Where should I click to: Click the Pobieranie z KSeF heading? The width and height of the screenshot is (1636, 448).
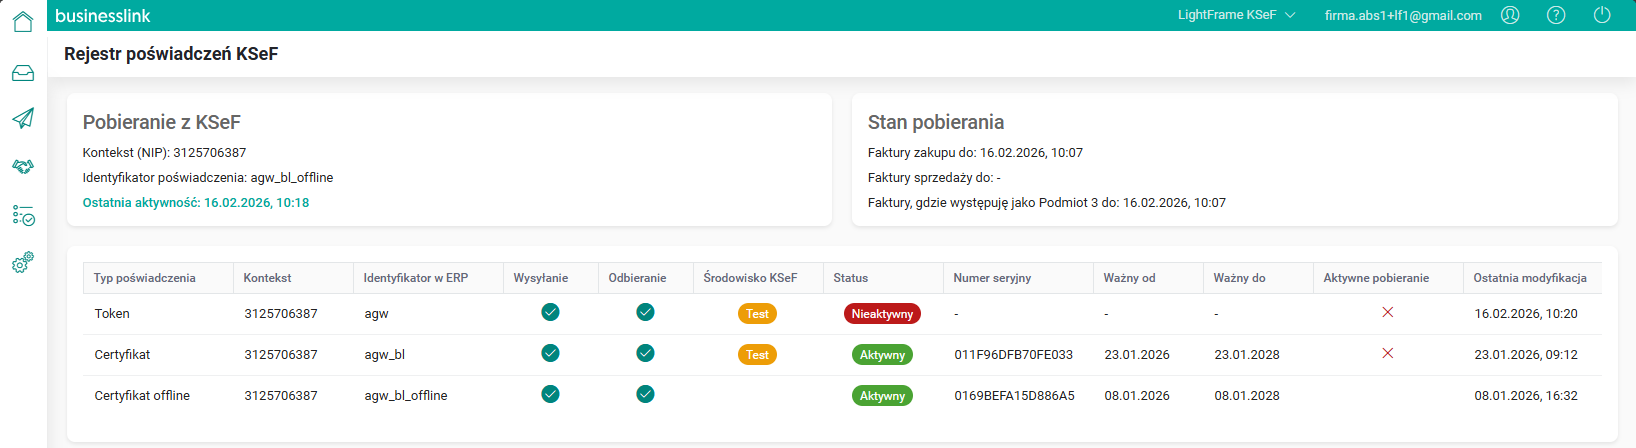161,122
